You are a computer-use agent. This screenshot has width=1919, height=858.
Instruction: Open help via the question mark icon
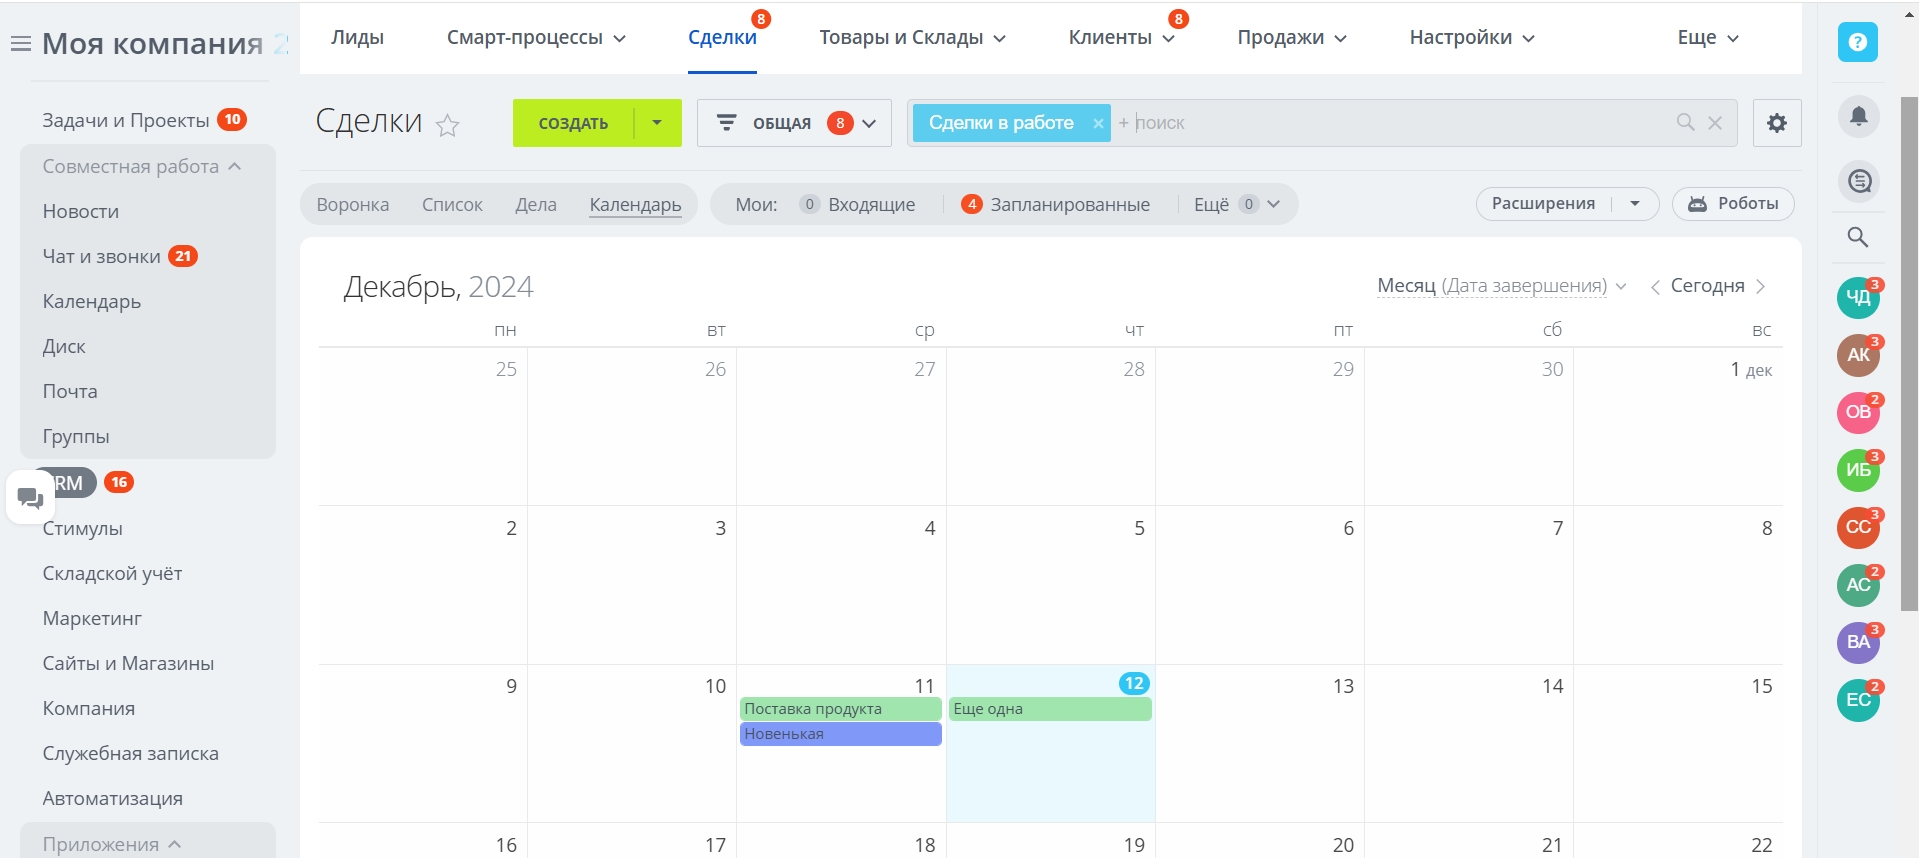pos(1858,42)
